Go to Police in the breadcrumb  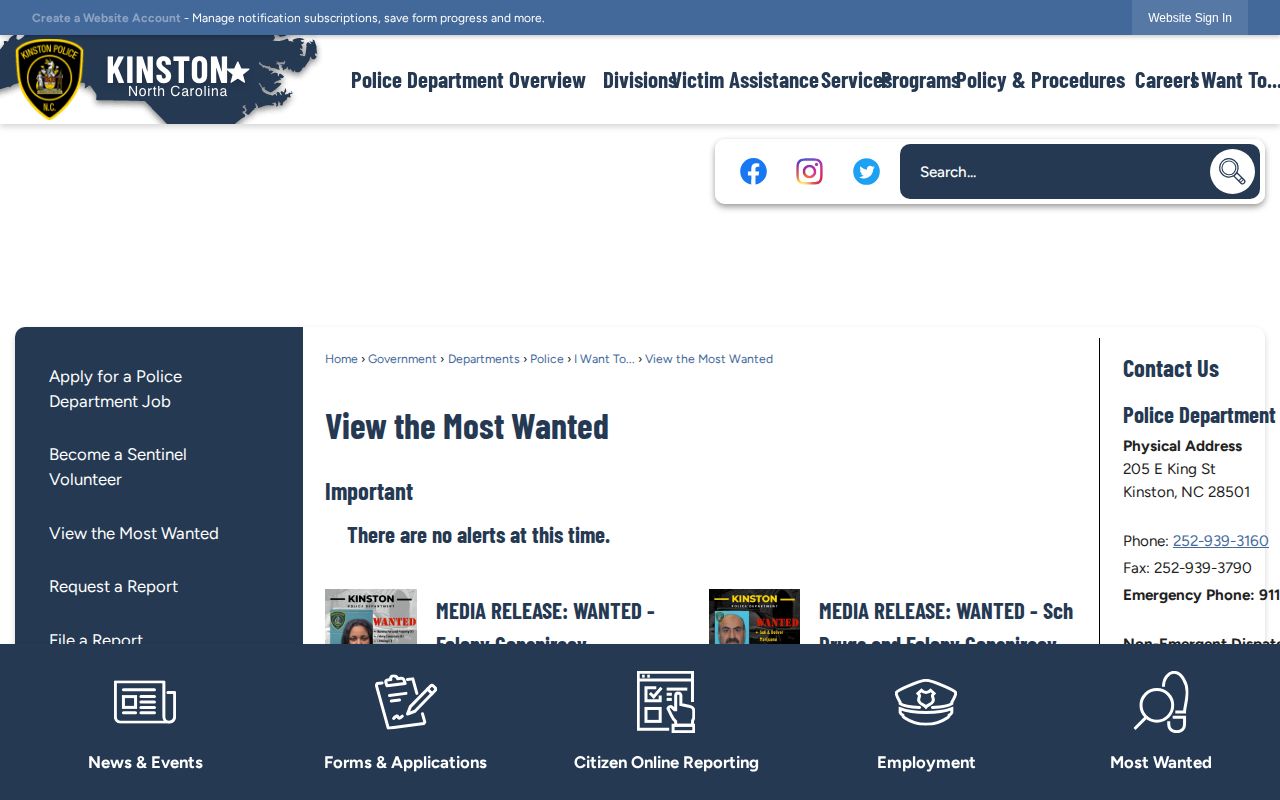[x=547, y=359]
